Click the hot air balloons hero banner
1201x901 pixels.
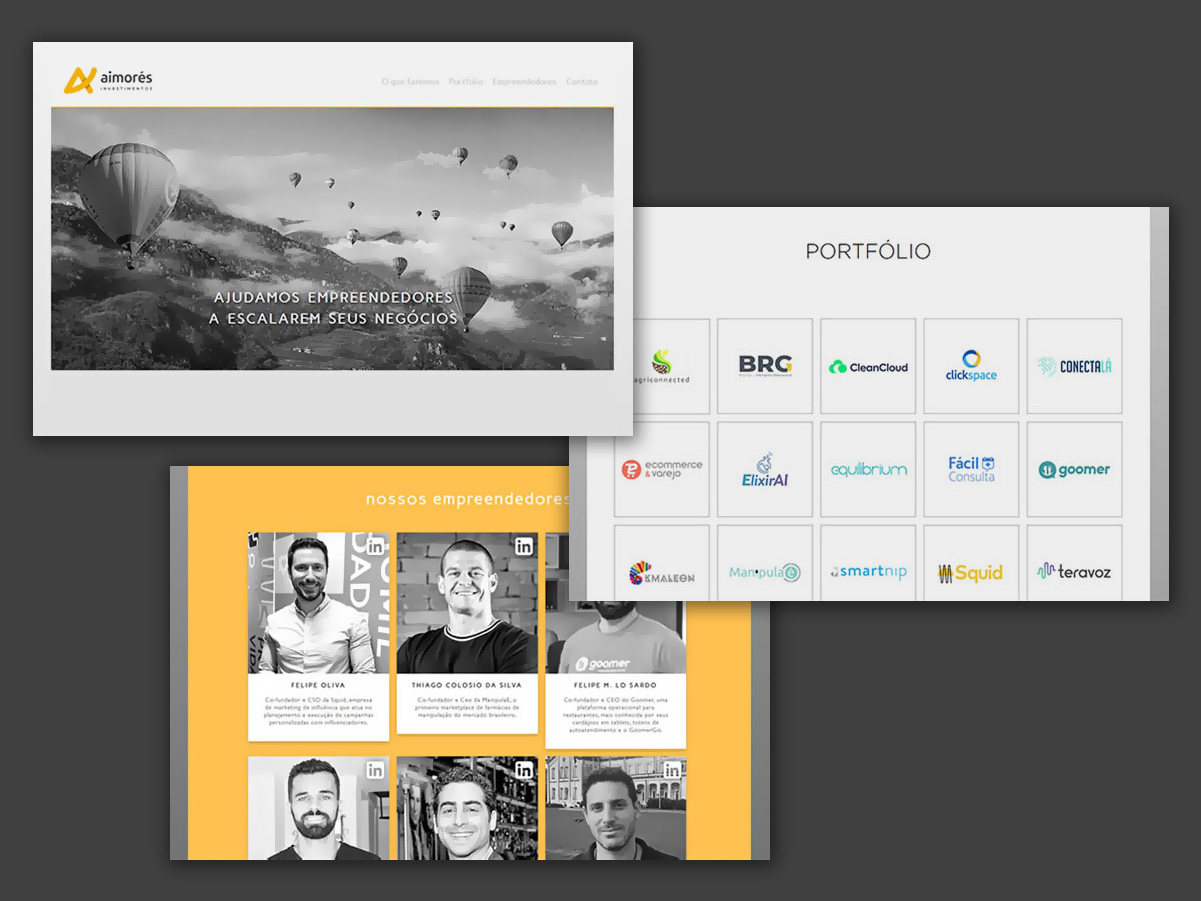coord(332,238)
